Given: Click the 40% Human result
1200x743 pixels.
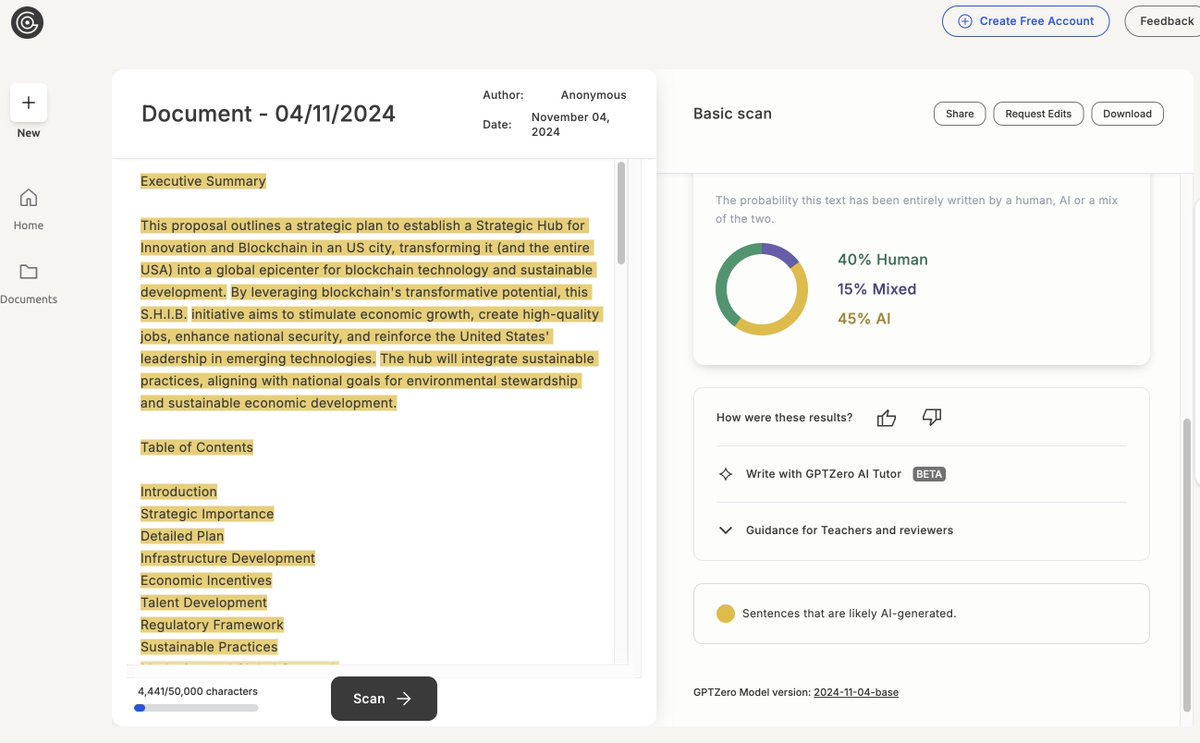Looking at the screenshot, I should (882, 260).
